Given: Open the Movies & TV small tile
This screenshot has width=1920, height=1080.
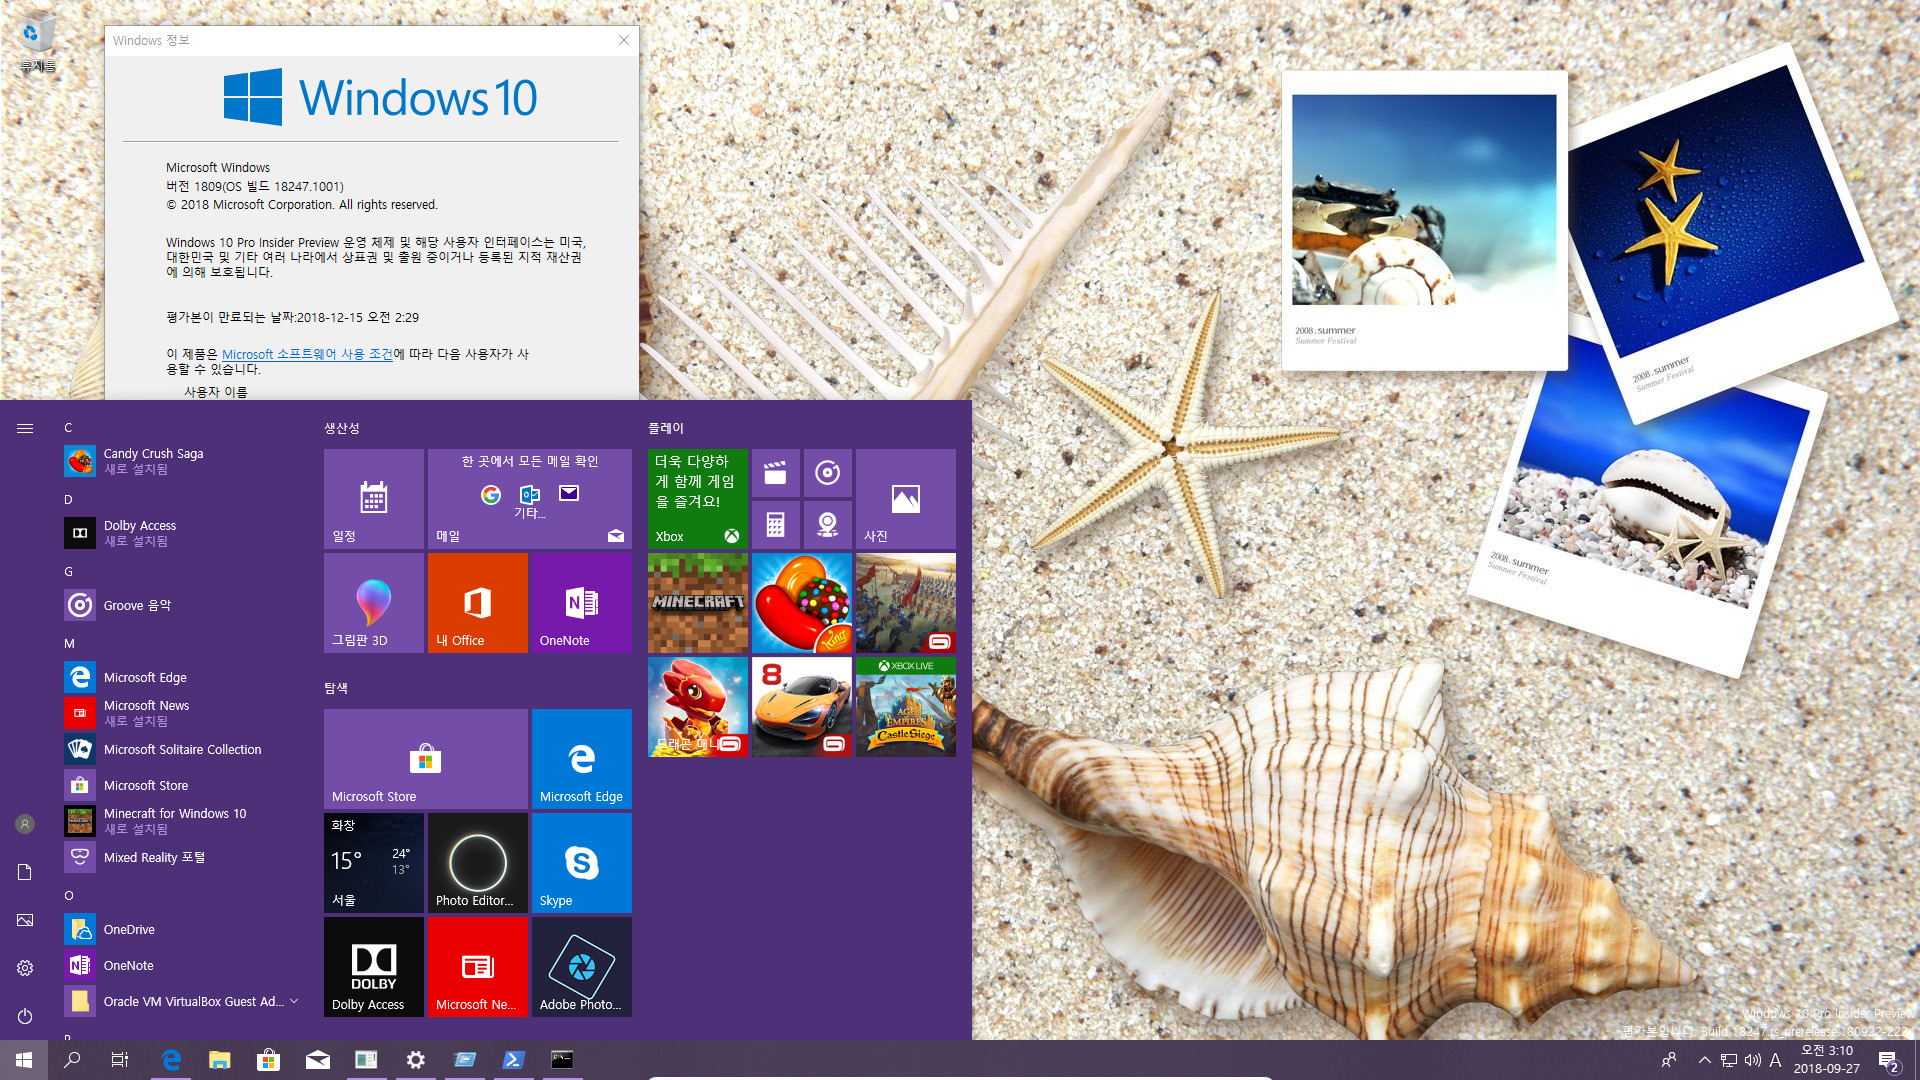Looking at the screenshot, I should [x=775, y=473].
